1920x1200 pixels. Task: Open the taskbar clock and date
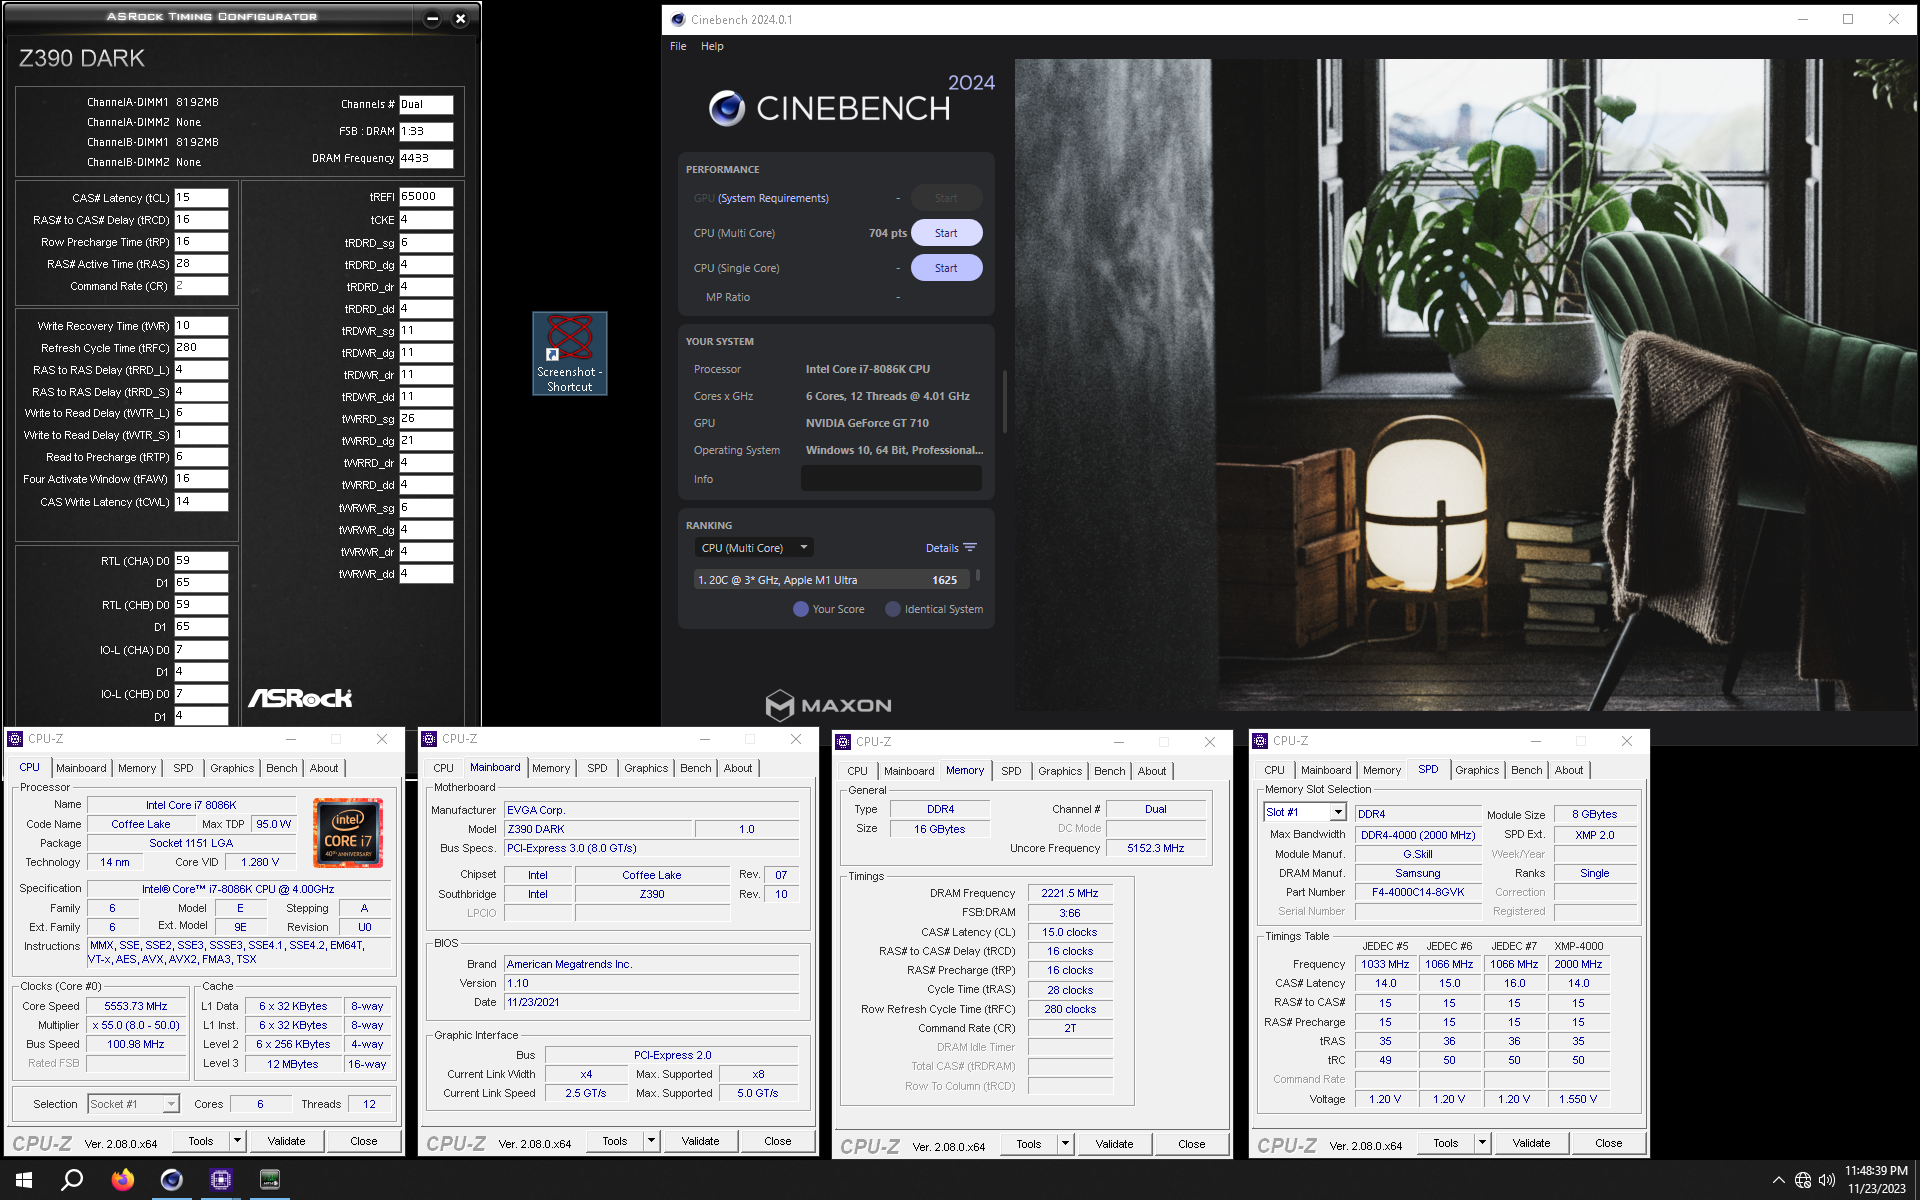pyautogui.click(x=1876, y=1180)
